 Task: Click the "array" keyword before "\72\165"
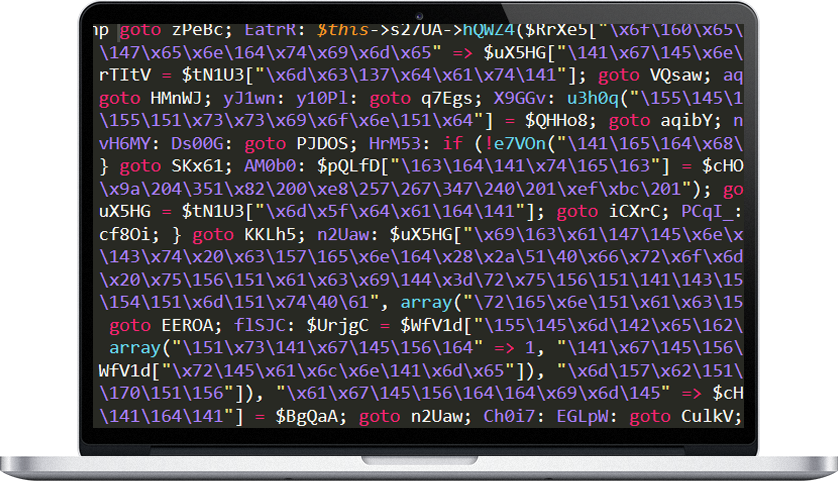click(426, 303)
